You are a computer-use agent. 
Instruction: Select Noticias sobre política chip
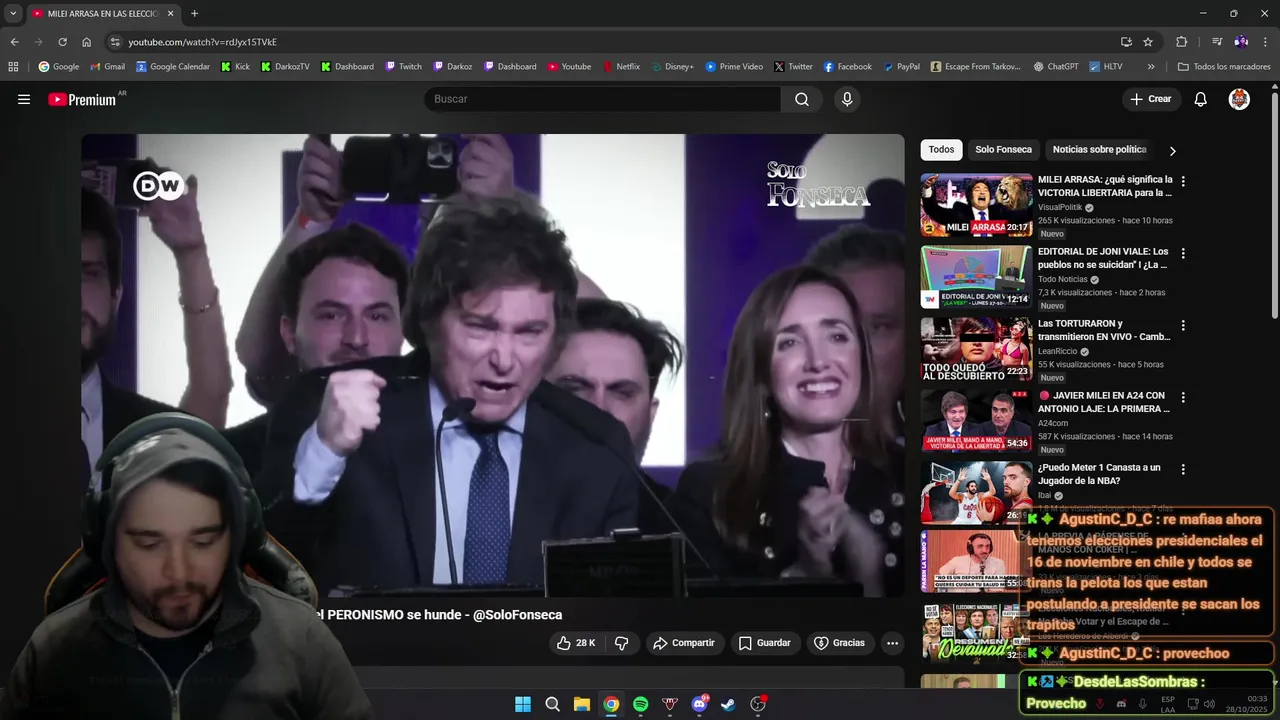point(1099,149)
